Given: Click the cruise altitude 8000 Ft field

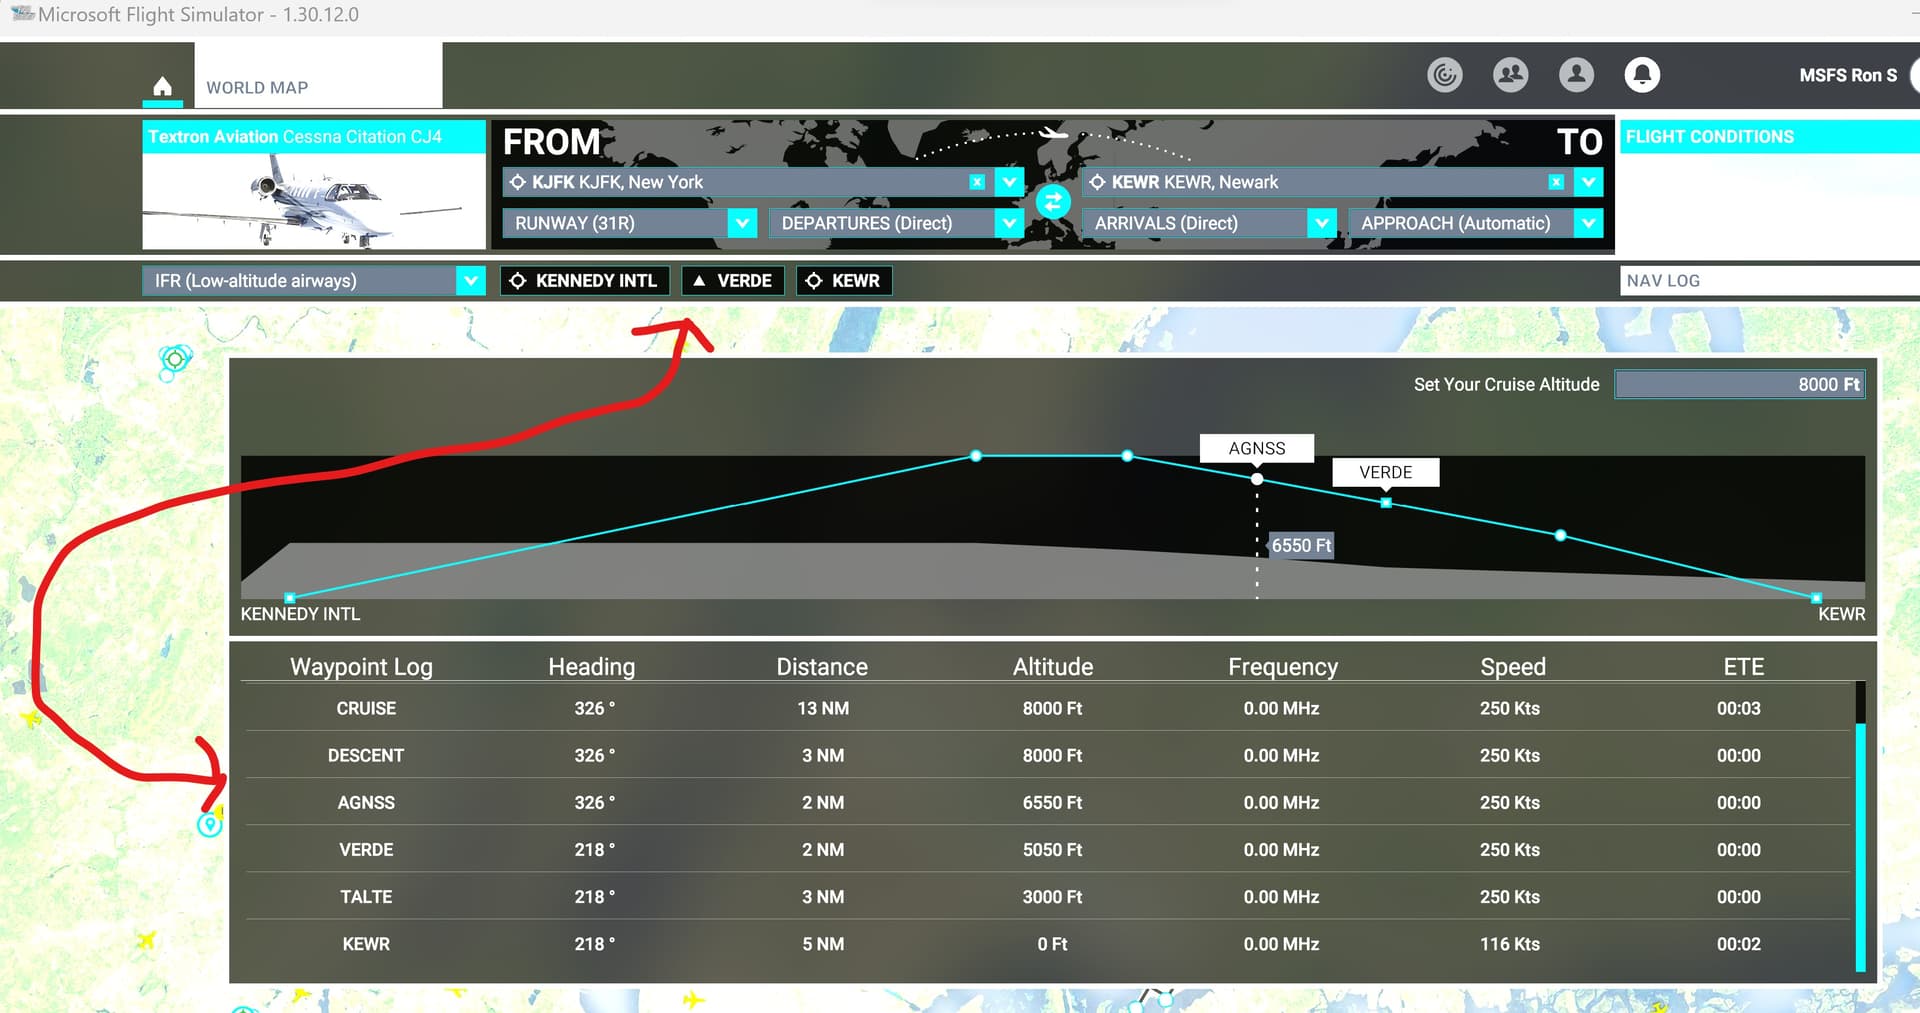Looking at the screenshot, I should pyautogui.click(x=1740, y=385).
